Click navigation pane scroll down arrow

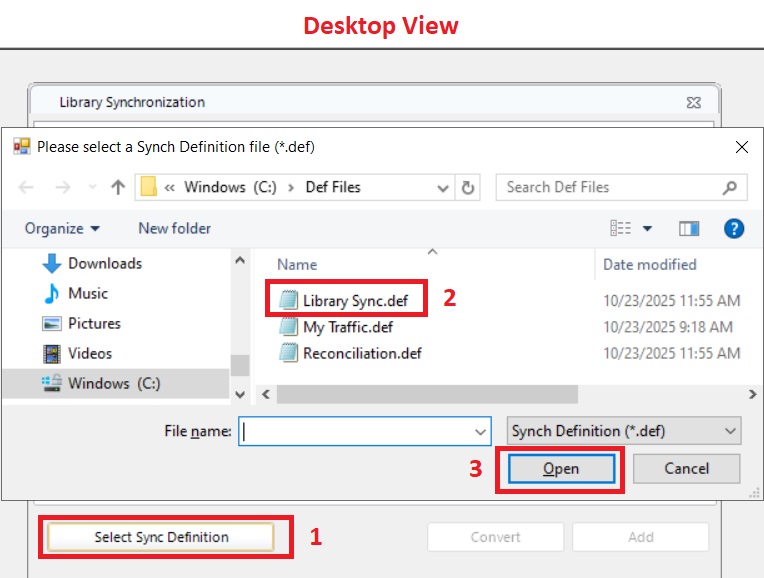[240, 394]
